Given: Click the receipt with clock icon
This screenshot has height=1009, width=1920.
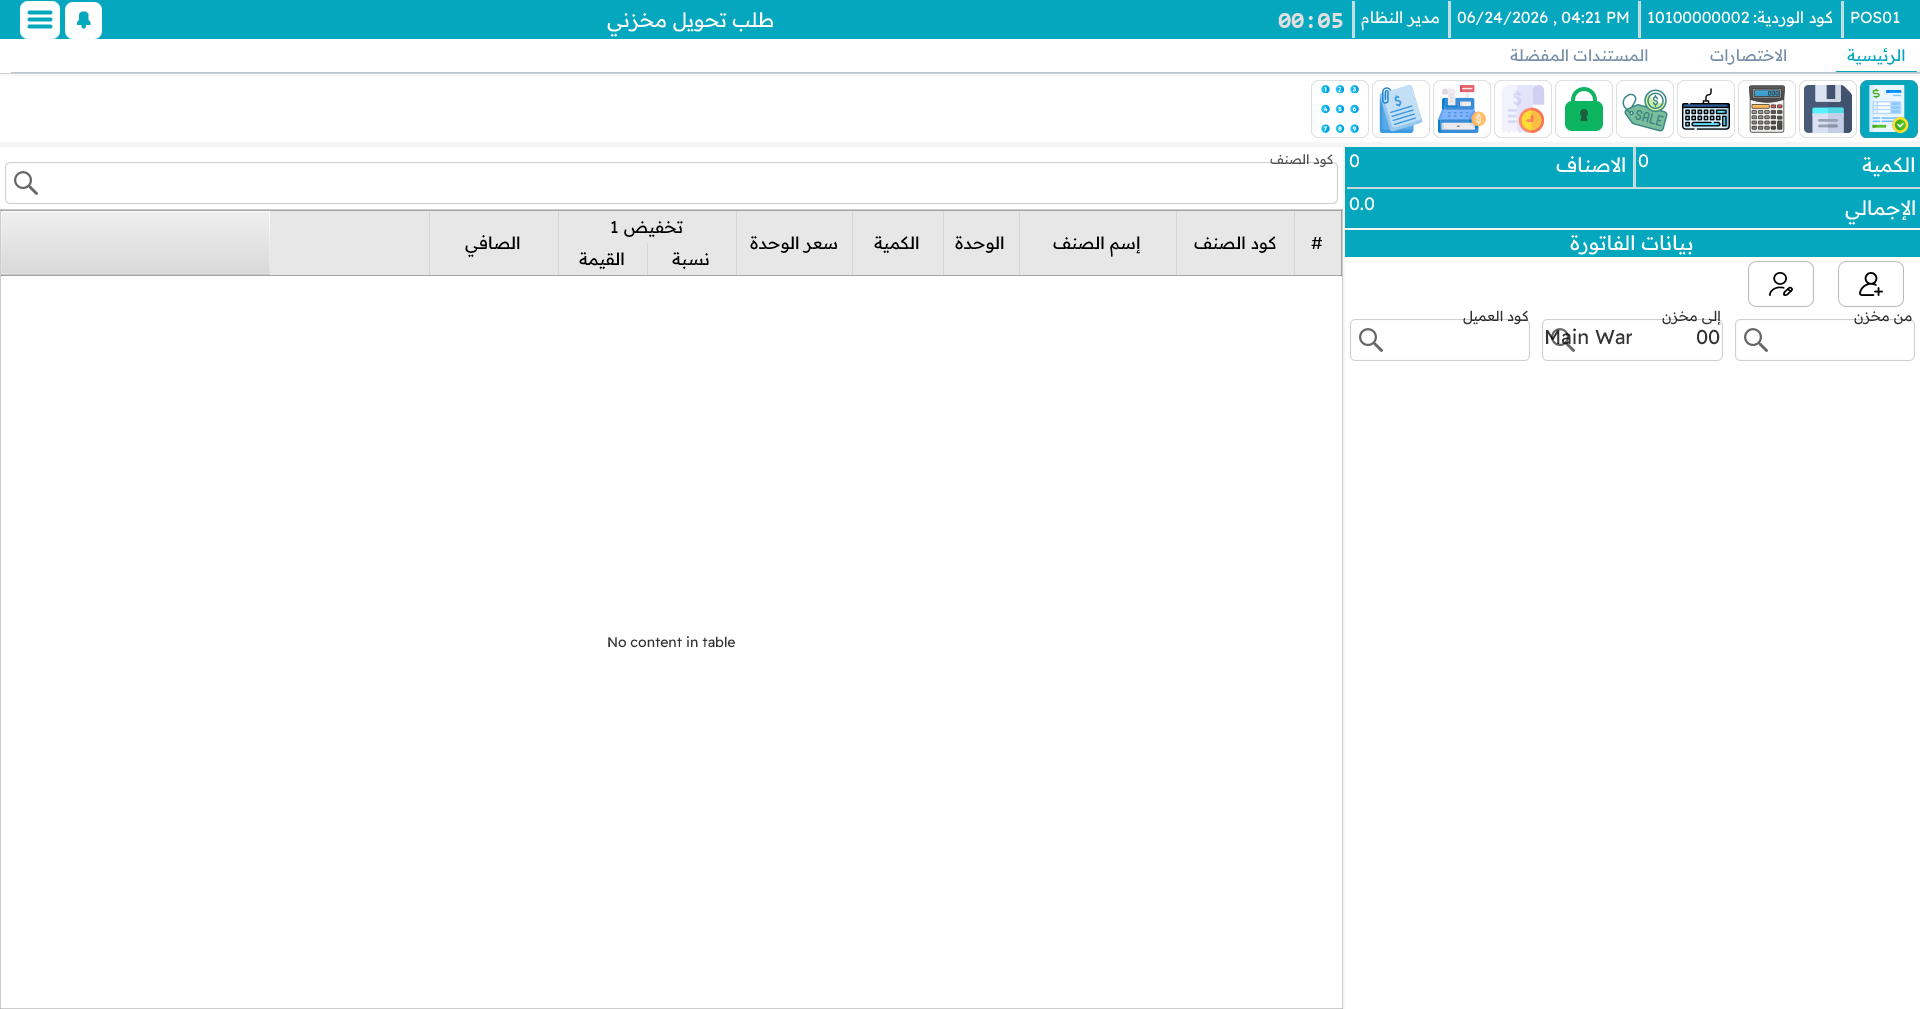Looking at the screenshot, I should tap(1522, 109).
